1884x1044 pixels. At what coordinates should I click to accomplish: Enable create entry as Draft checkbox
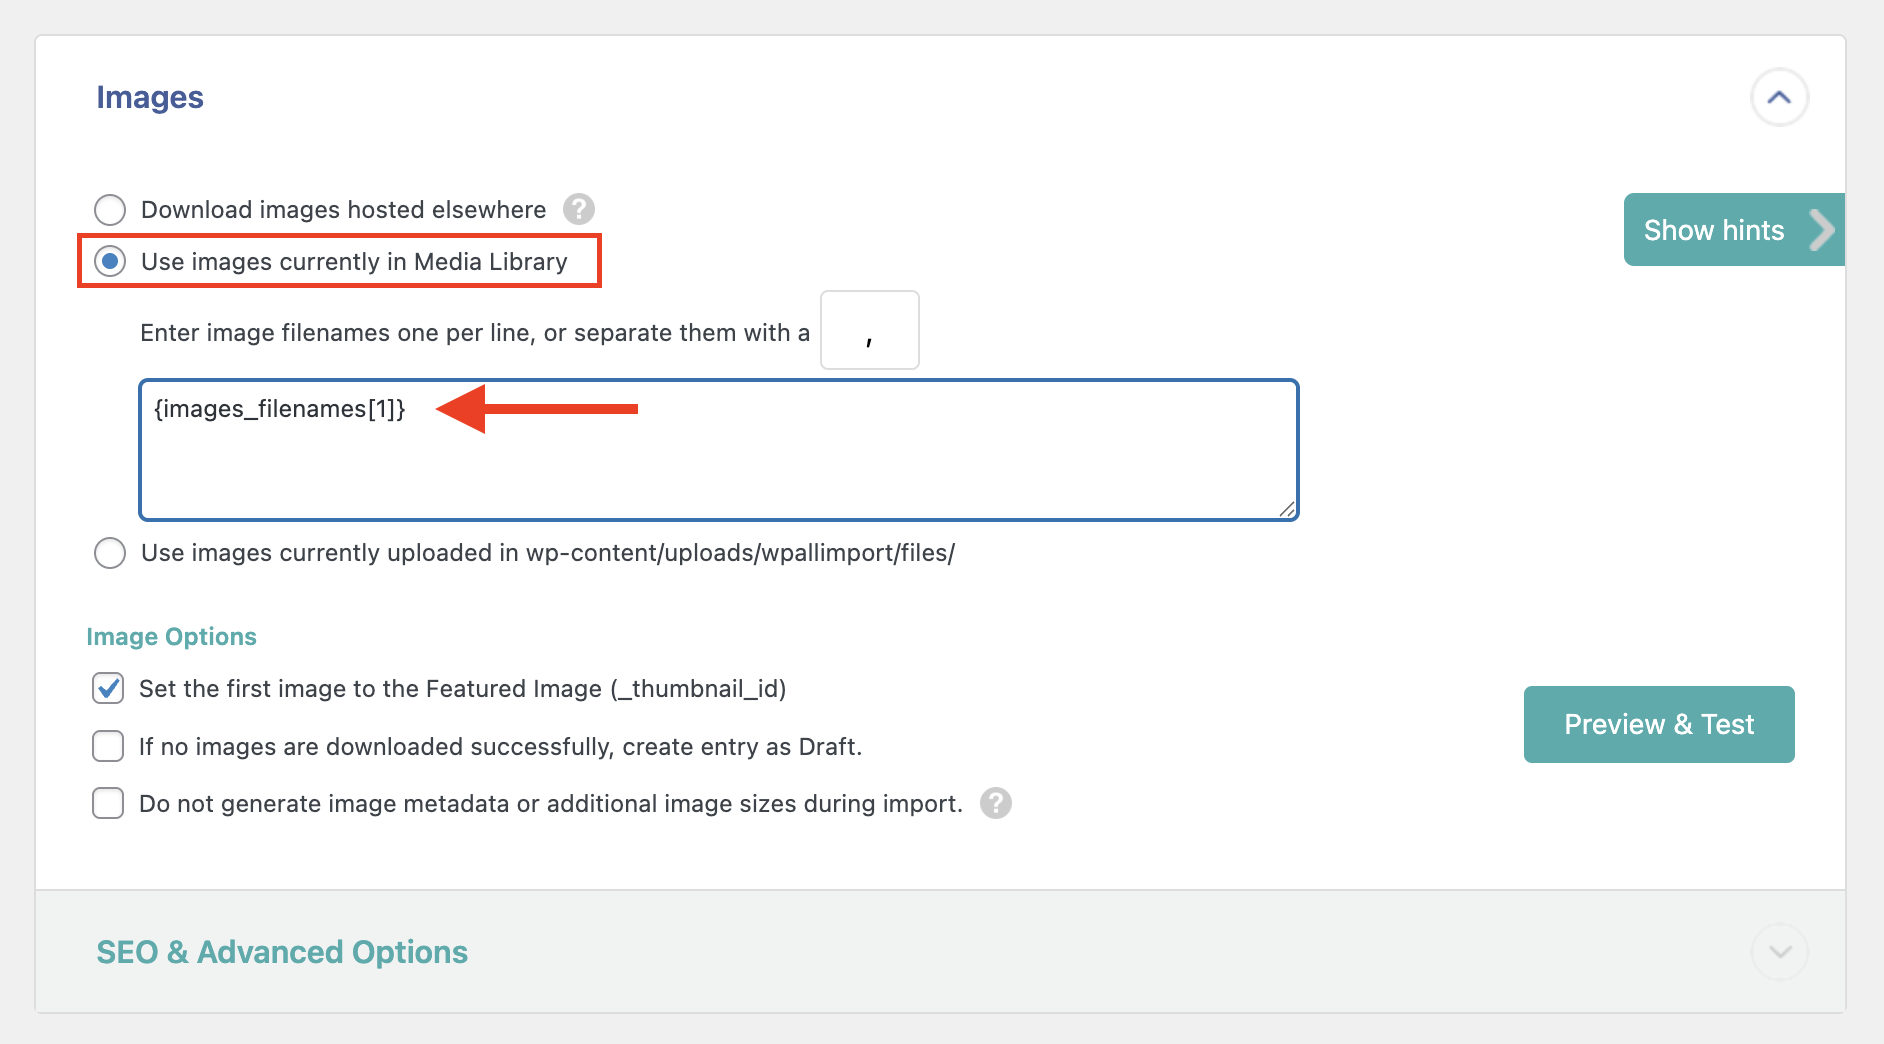[108, 747]
